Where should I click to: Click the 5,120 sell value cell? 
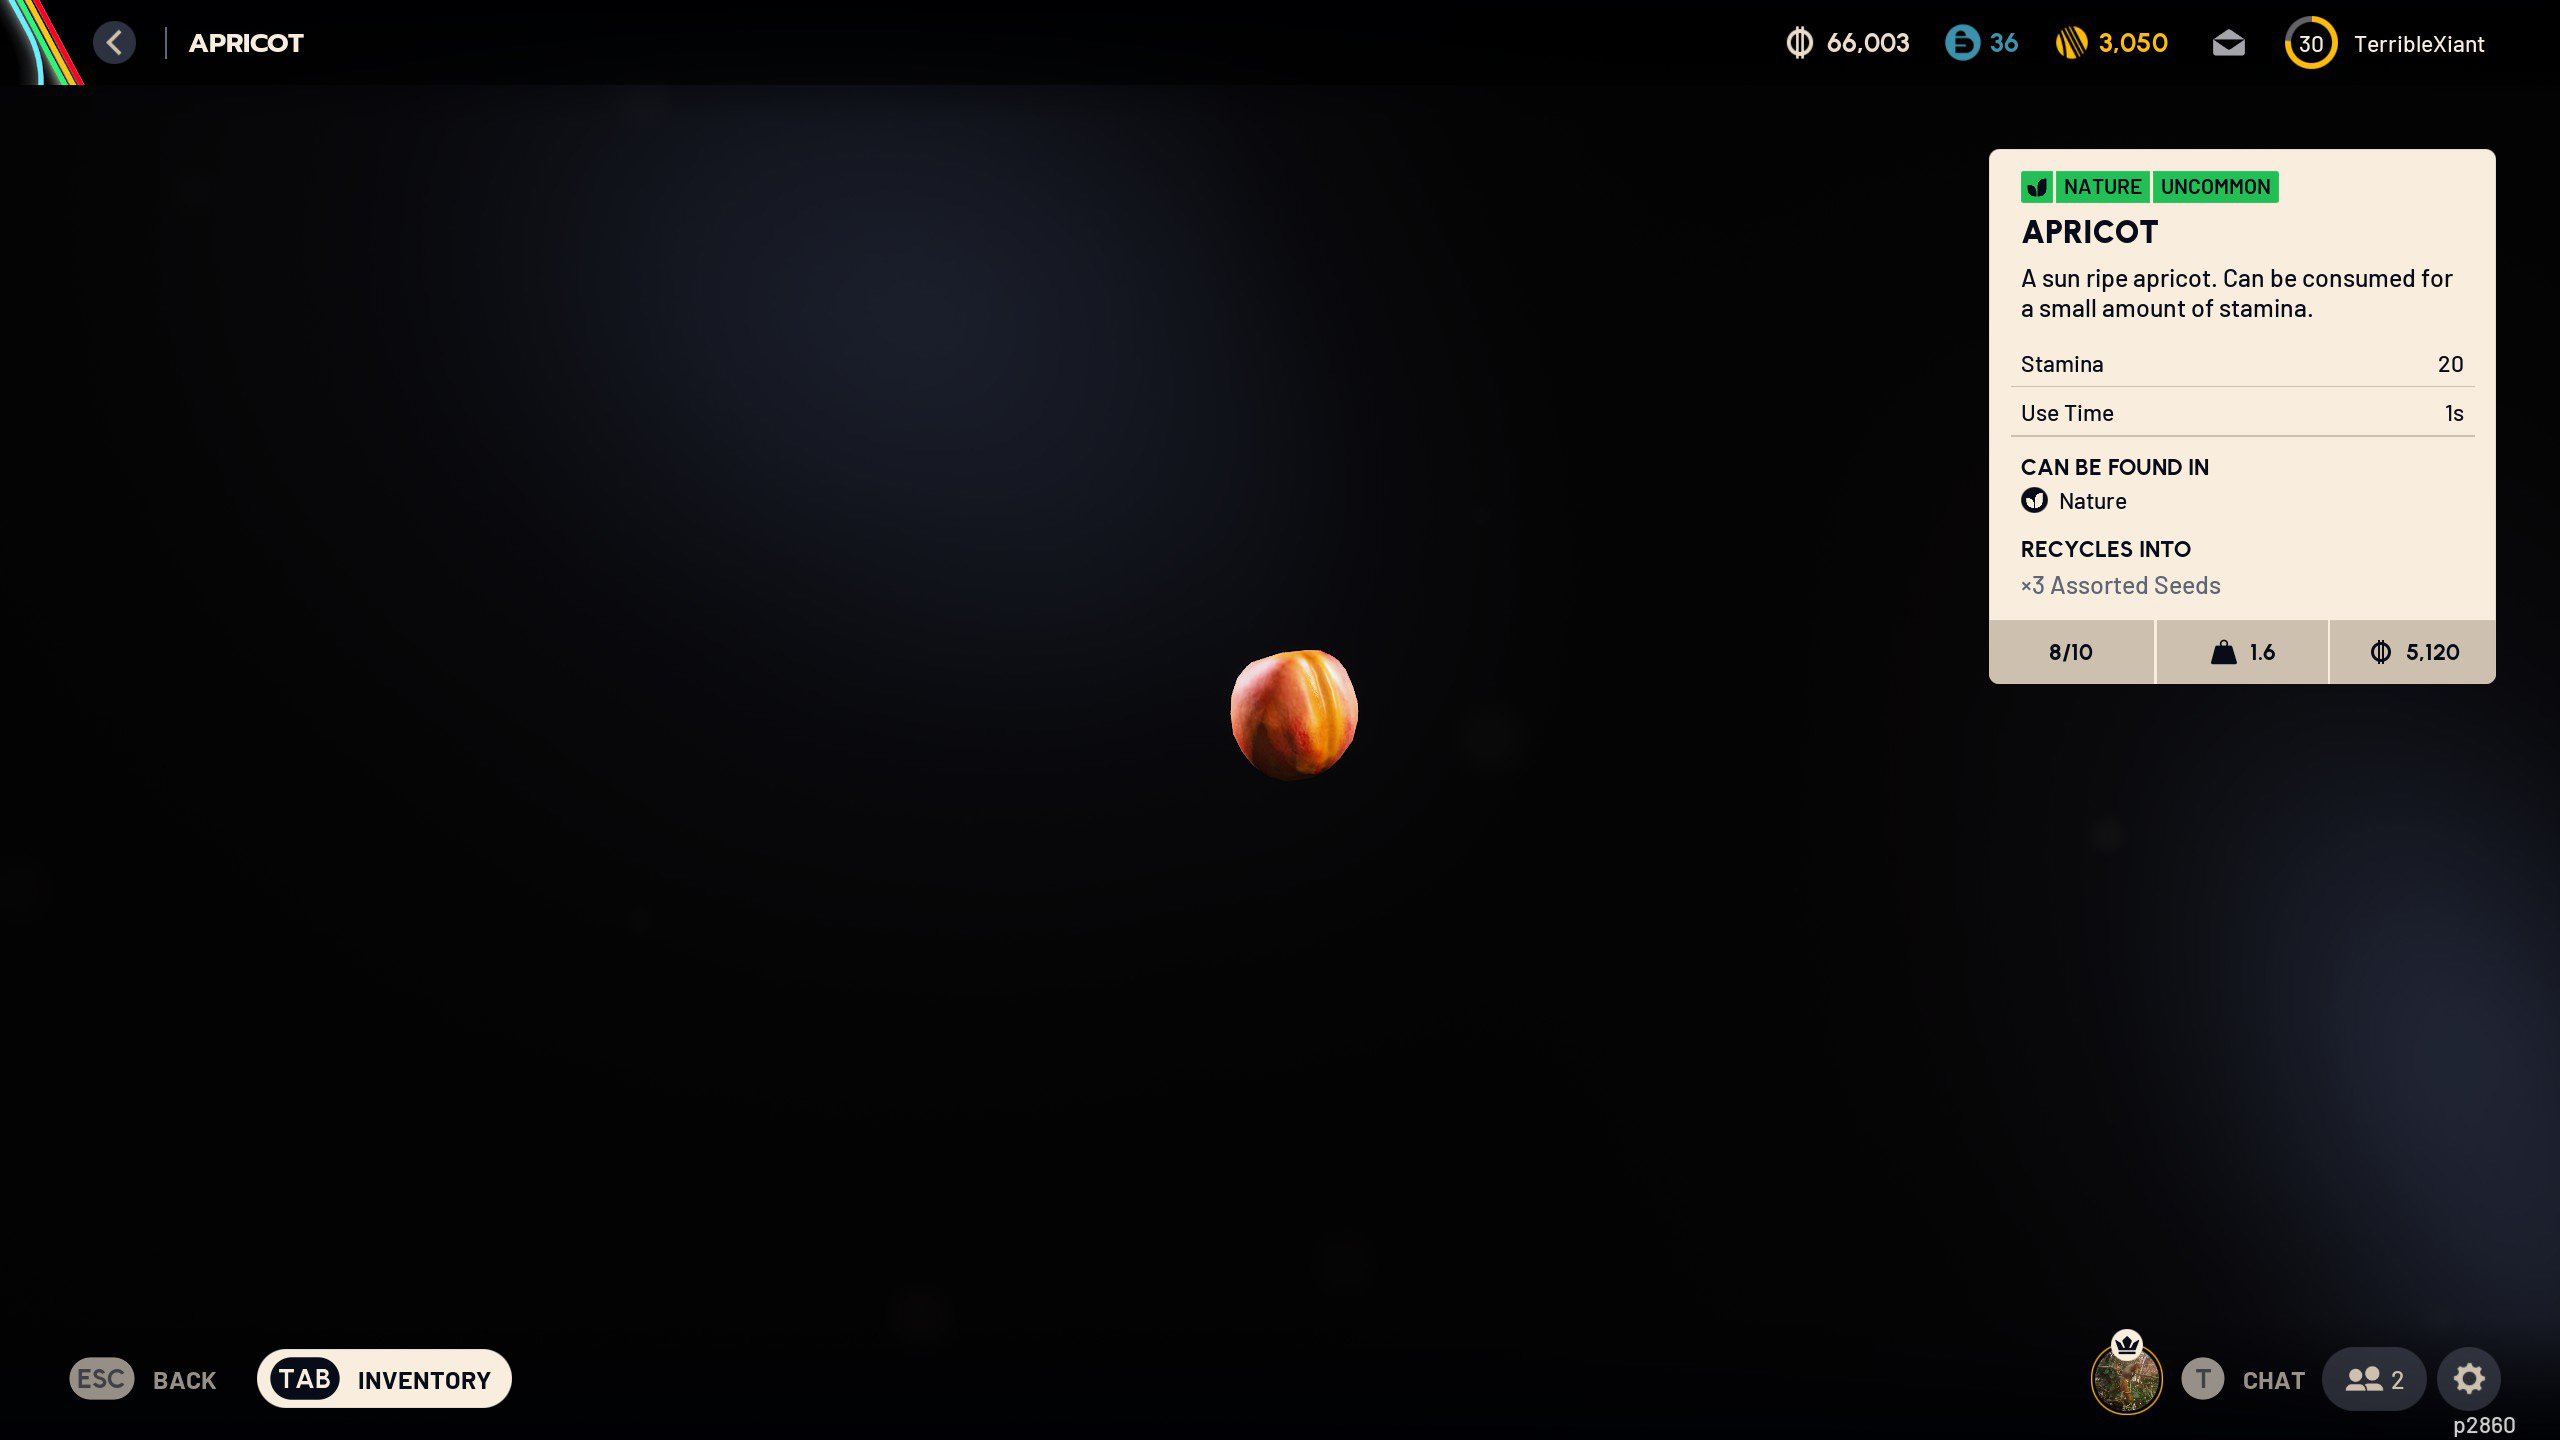point(2413,652)
